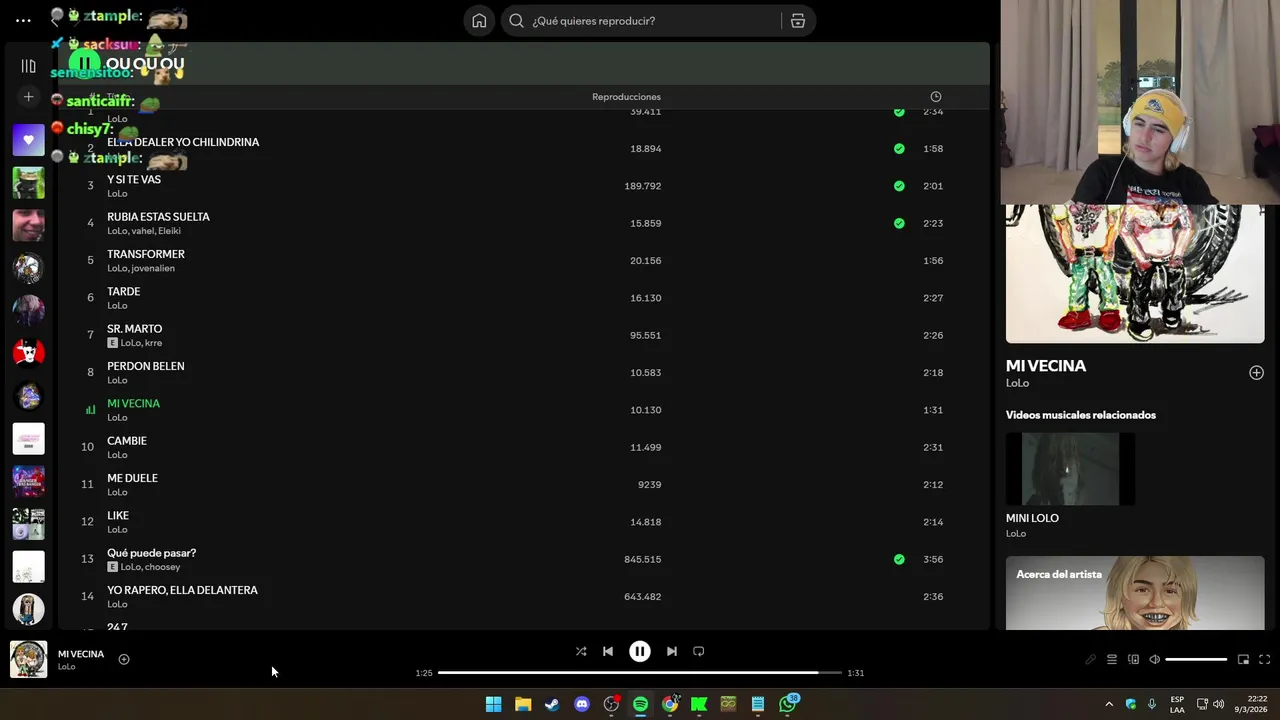The height and width of the screenshot is (720, 1280).
Task: Open Google Chrome from the taskbar
Action: coord(670,704)
